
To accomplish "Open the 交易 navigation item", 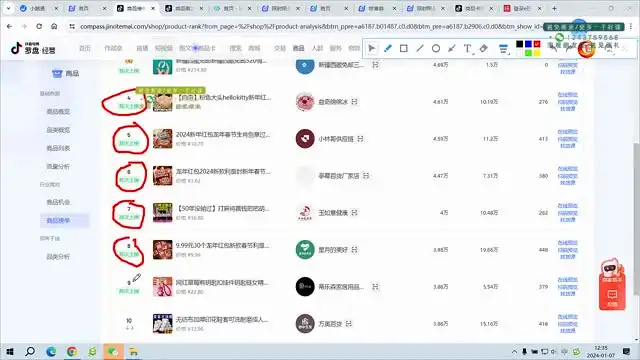I will (x=280, y=48).
